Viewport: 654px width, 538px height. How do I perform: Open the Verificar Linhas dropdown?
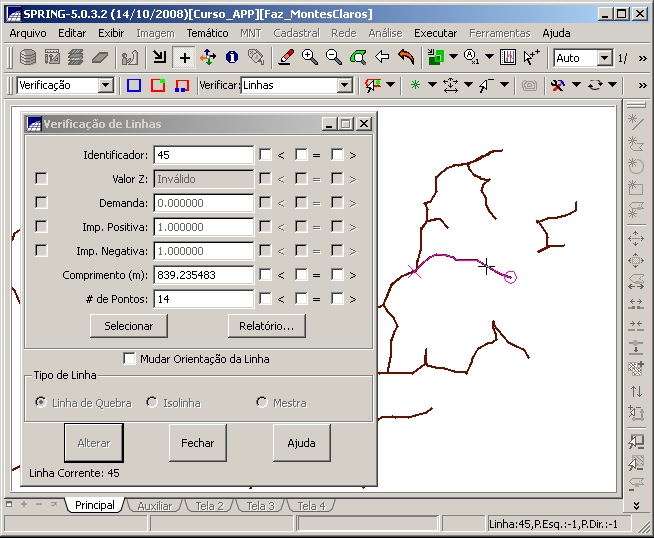click(344, 86)
